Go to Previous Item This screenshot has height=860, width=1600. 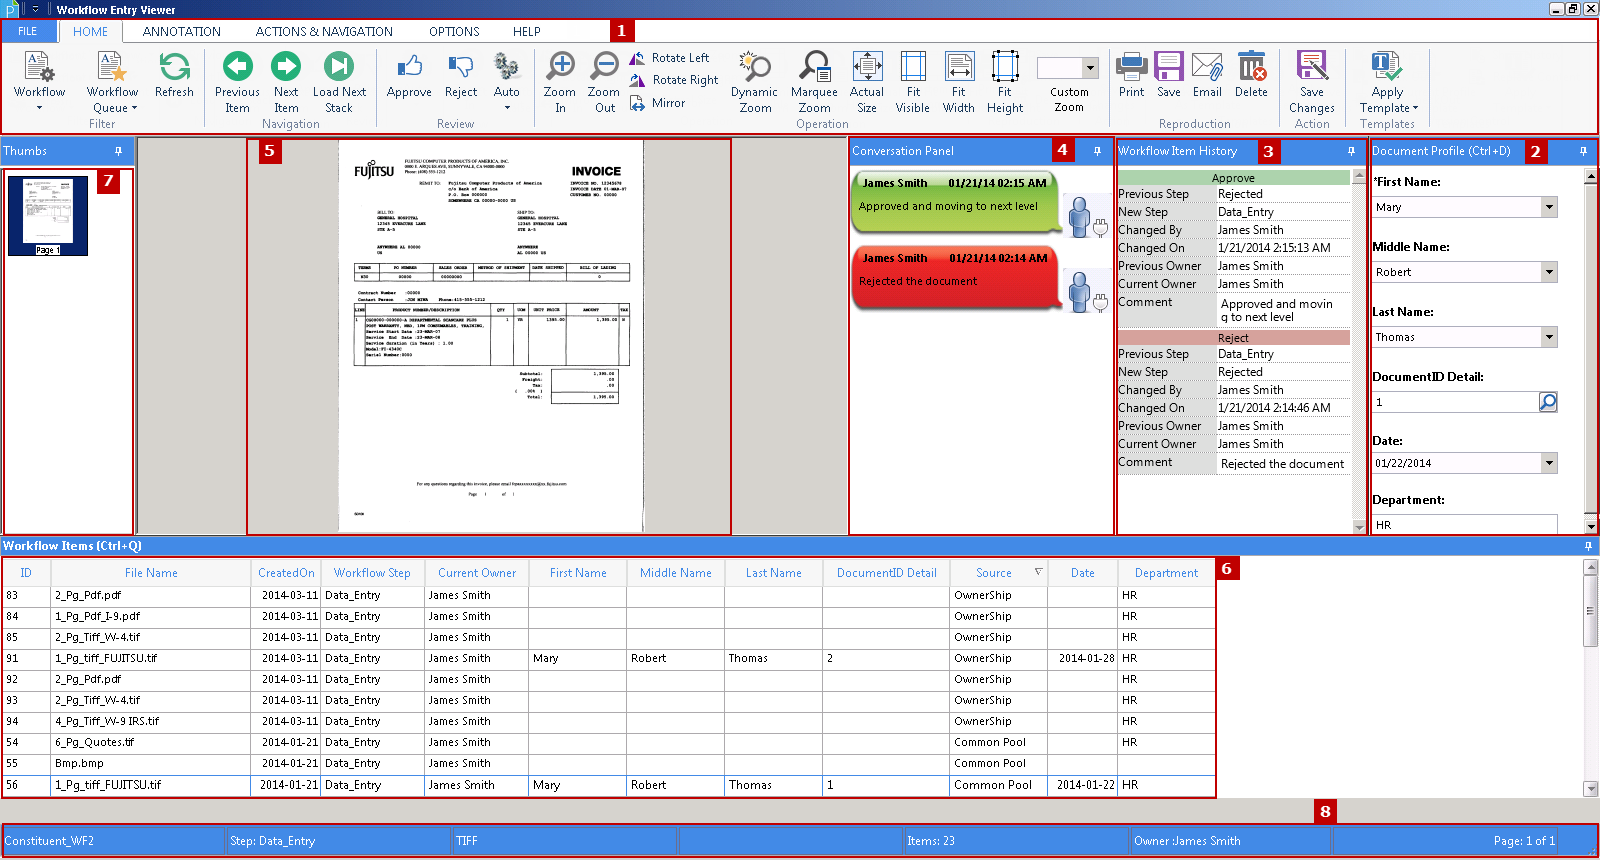coord(237,81)
